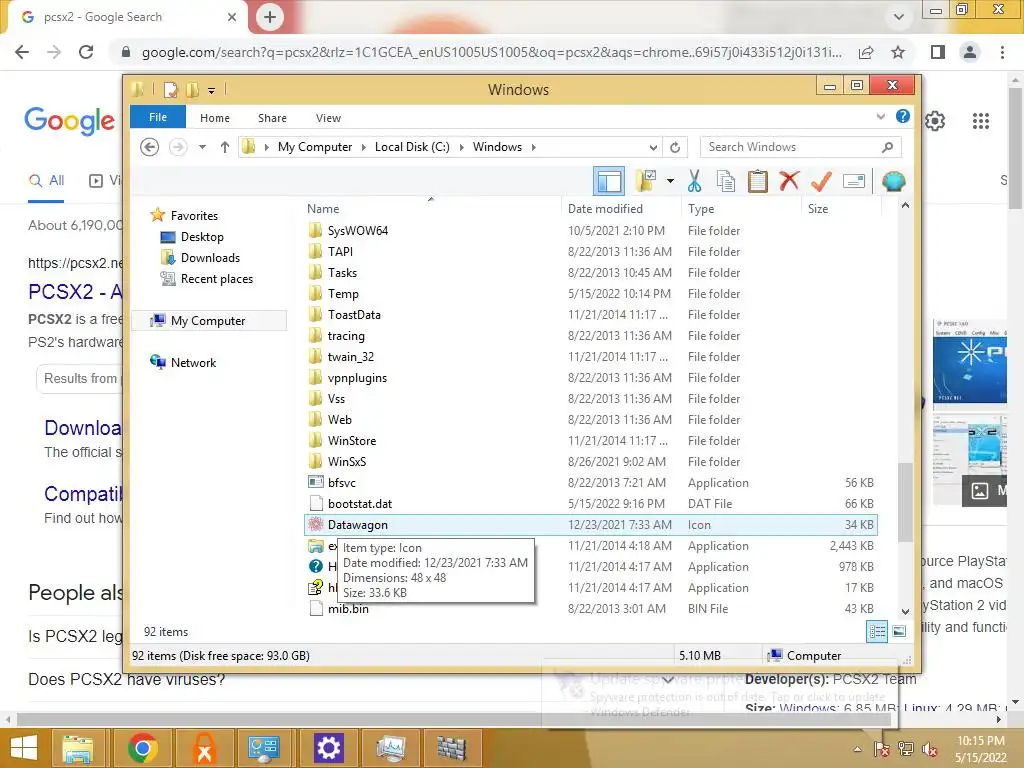Bookmark this page with the star icon

898,52
